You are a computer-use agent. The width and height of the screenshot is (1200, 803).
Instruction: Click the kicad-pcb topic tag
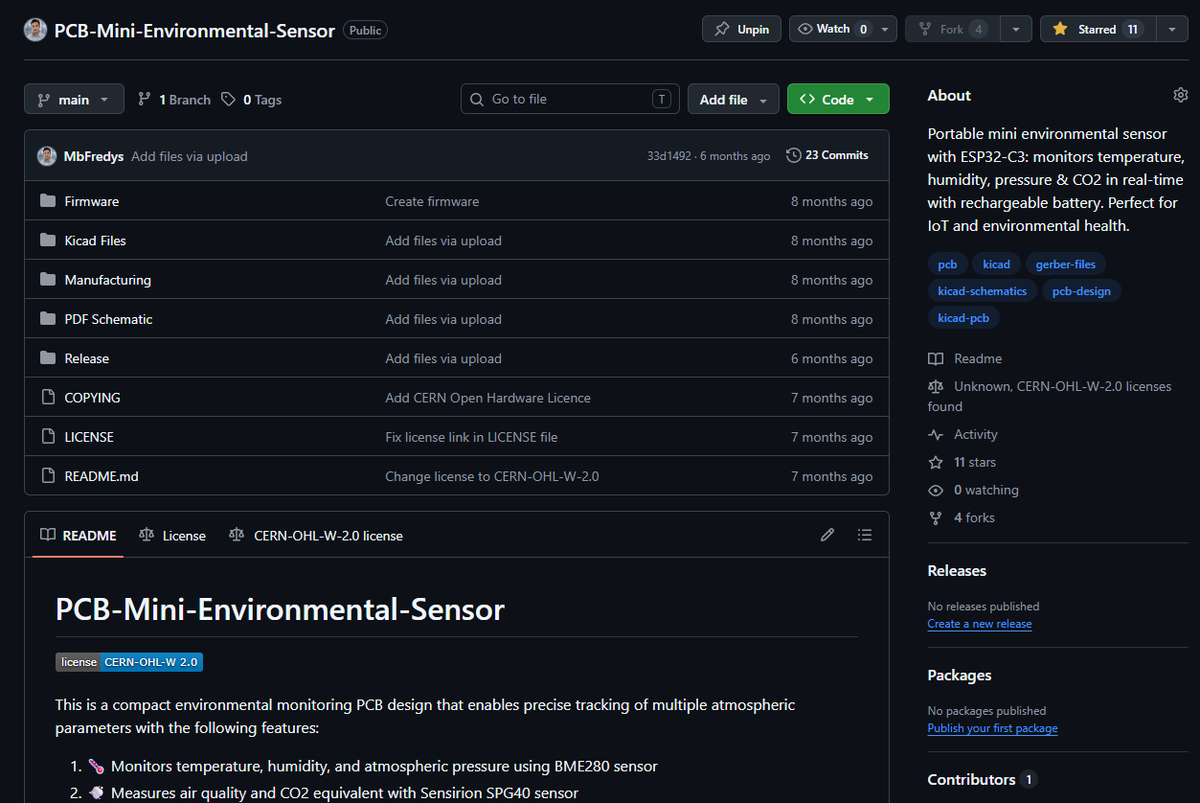pos(964,318)
